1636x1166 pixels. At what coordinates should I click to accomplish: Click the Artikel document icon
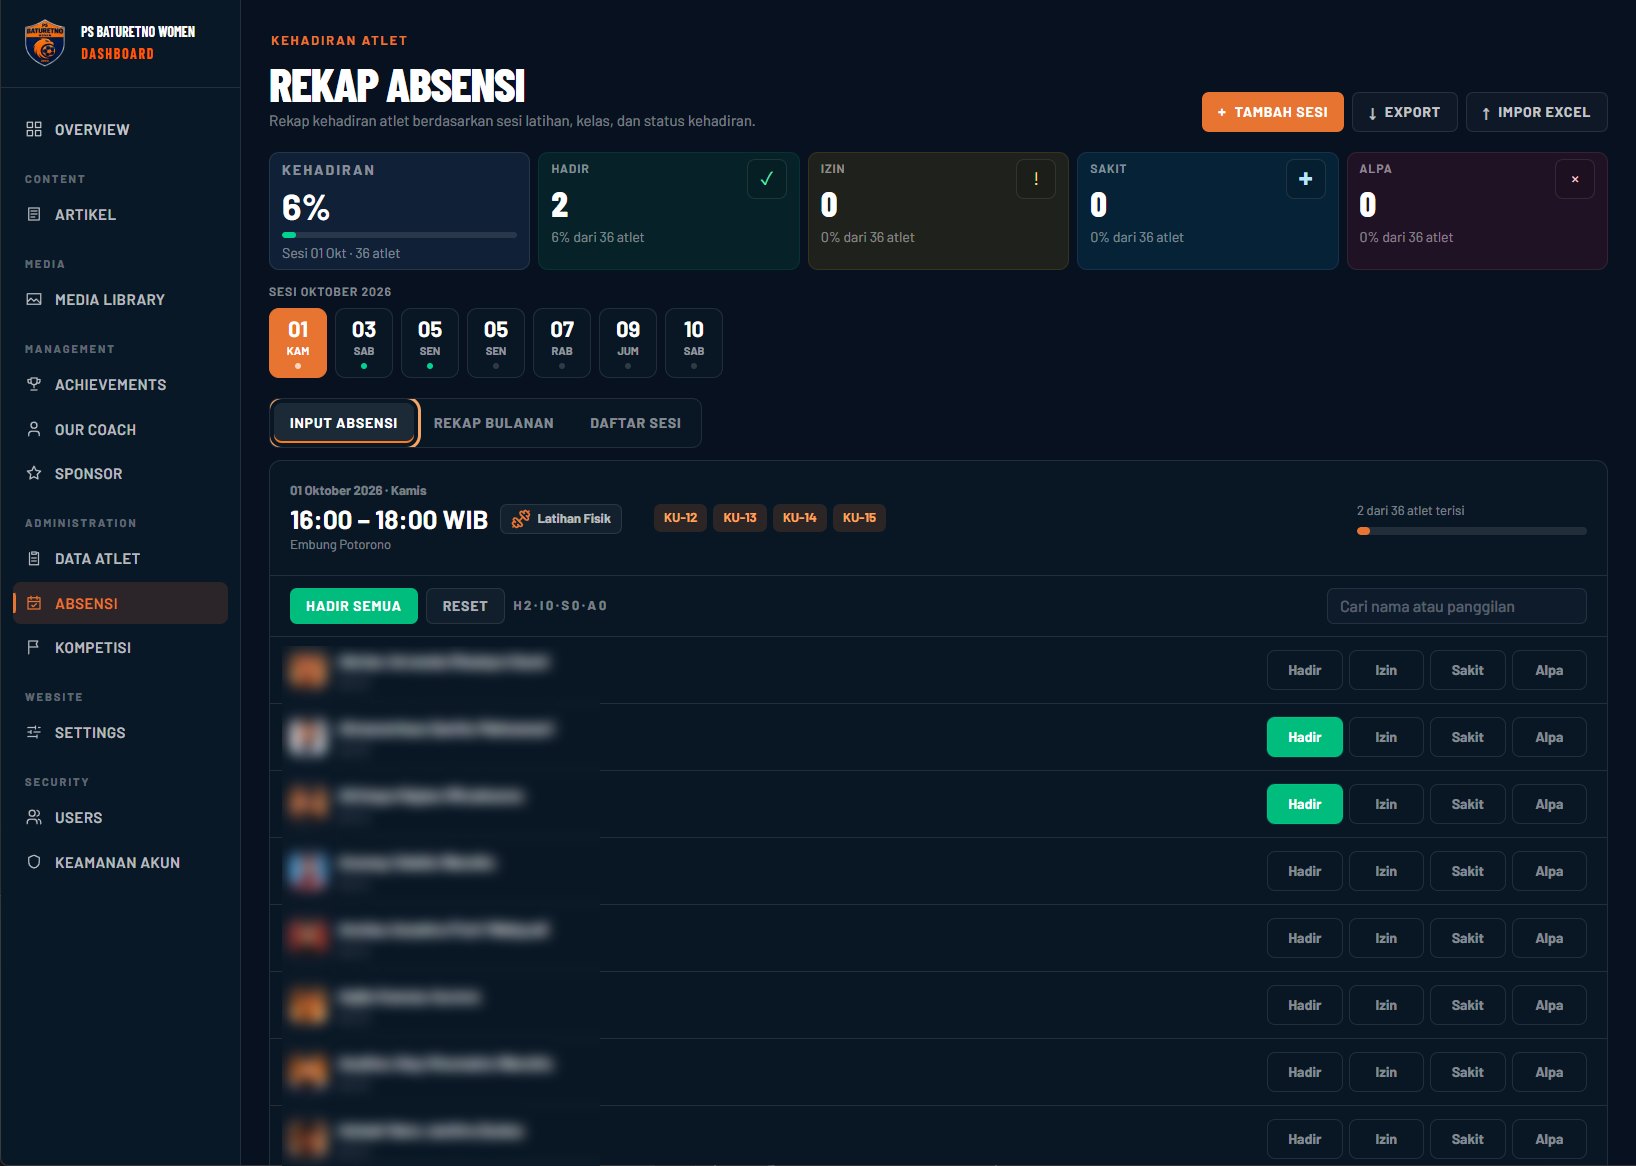tap(34, 214)
